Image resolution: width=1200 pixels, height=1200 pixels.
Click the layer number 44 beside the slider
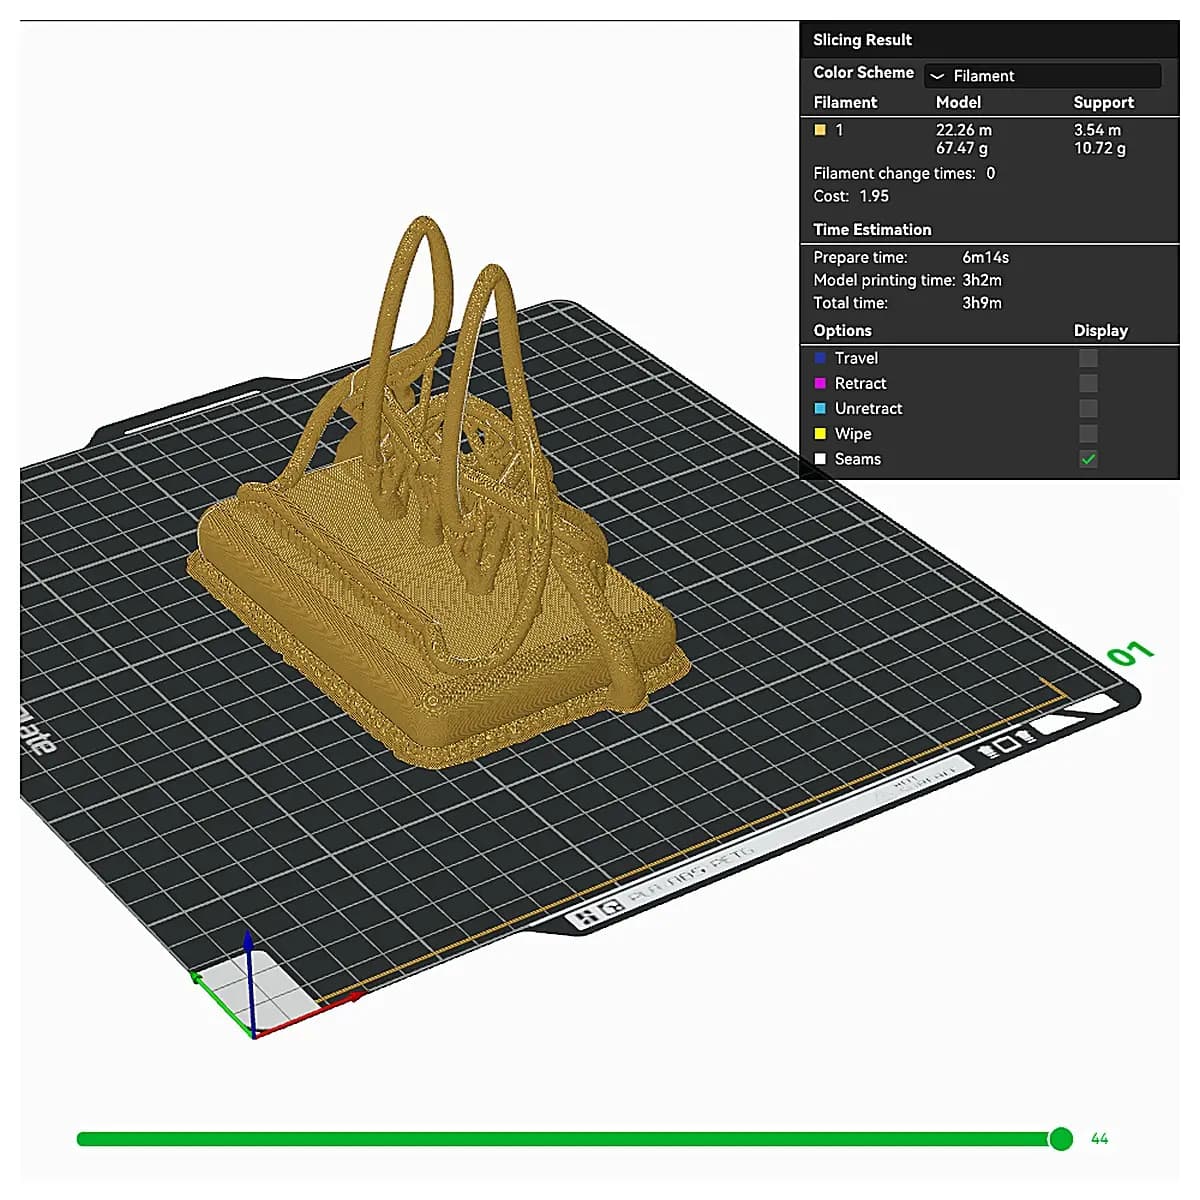(1099, 1139)
